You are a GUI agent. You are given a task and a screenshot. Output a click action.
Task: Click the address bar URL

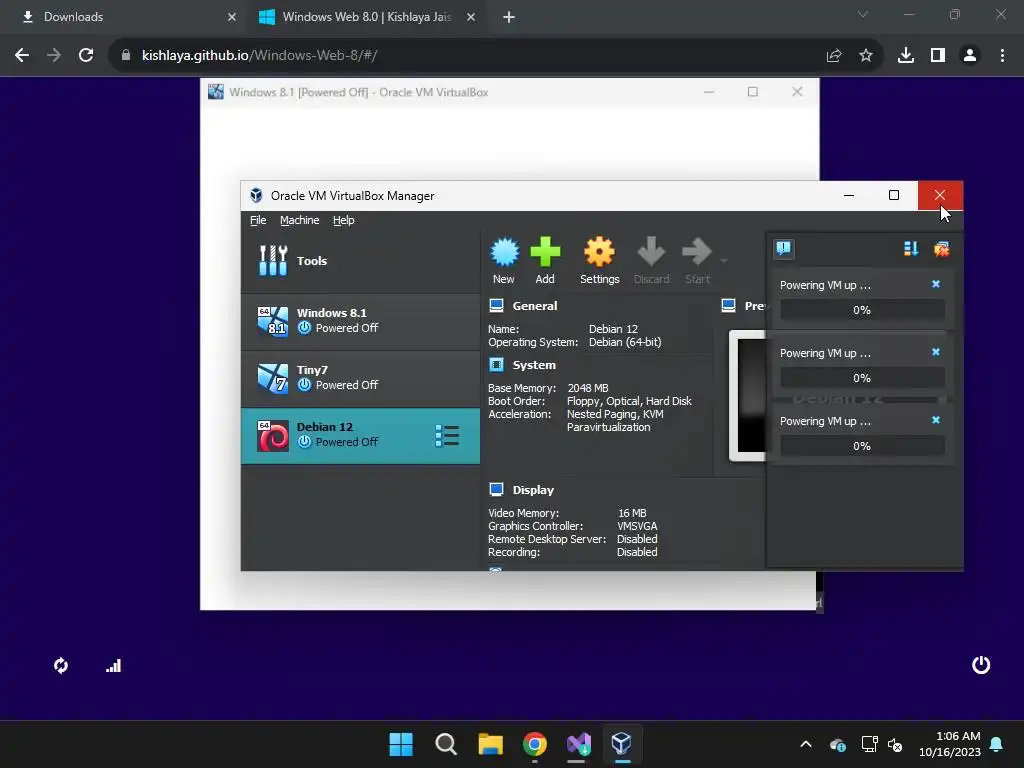(259, 56)
